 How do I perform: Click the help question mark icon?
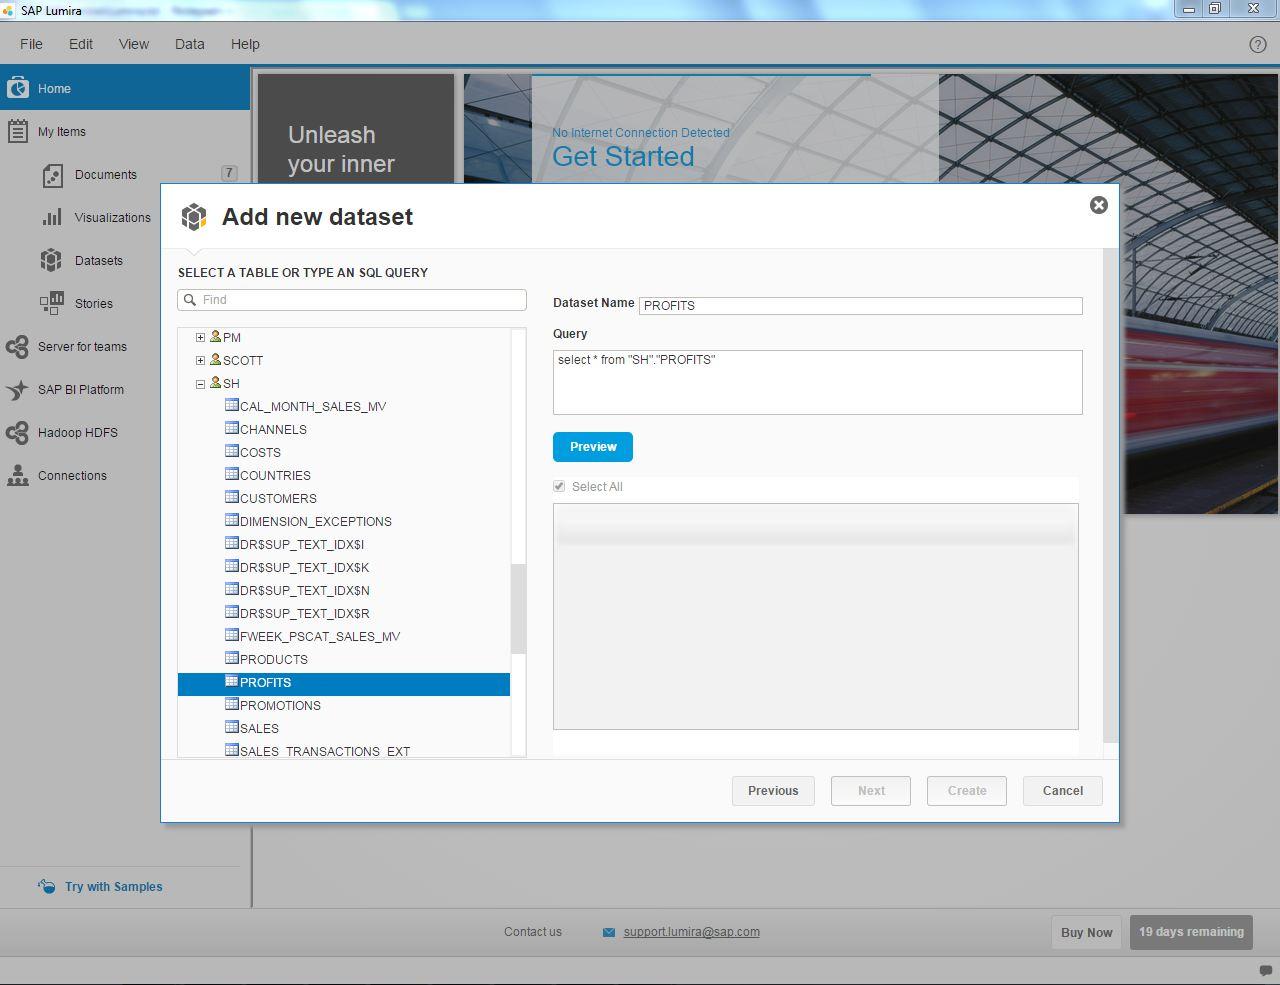(x=1258, y=44)
